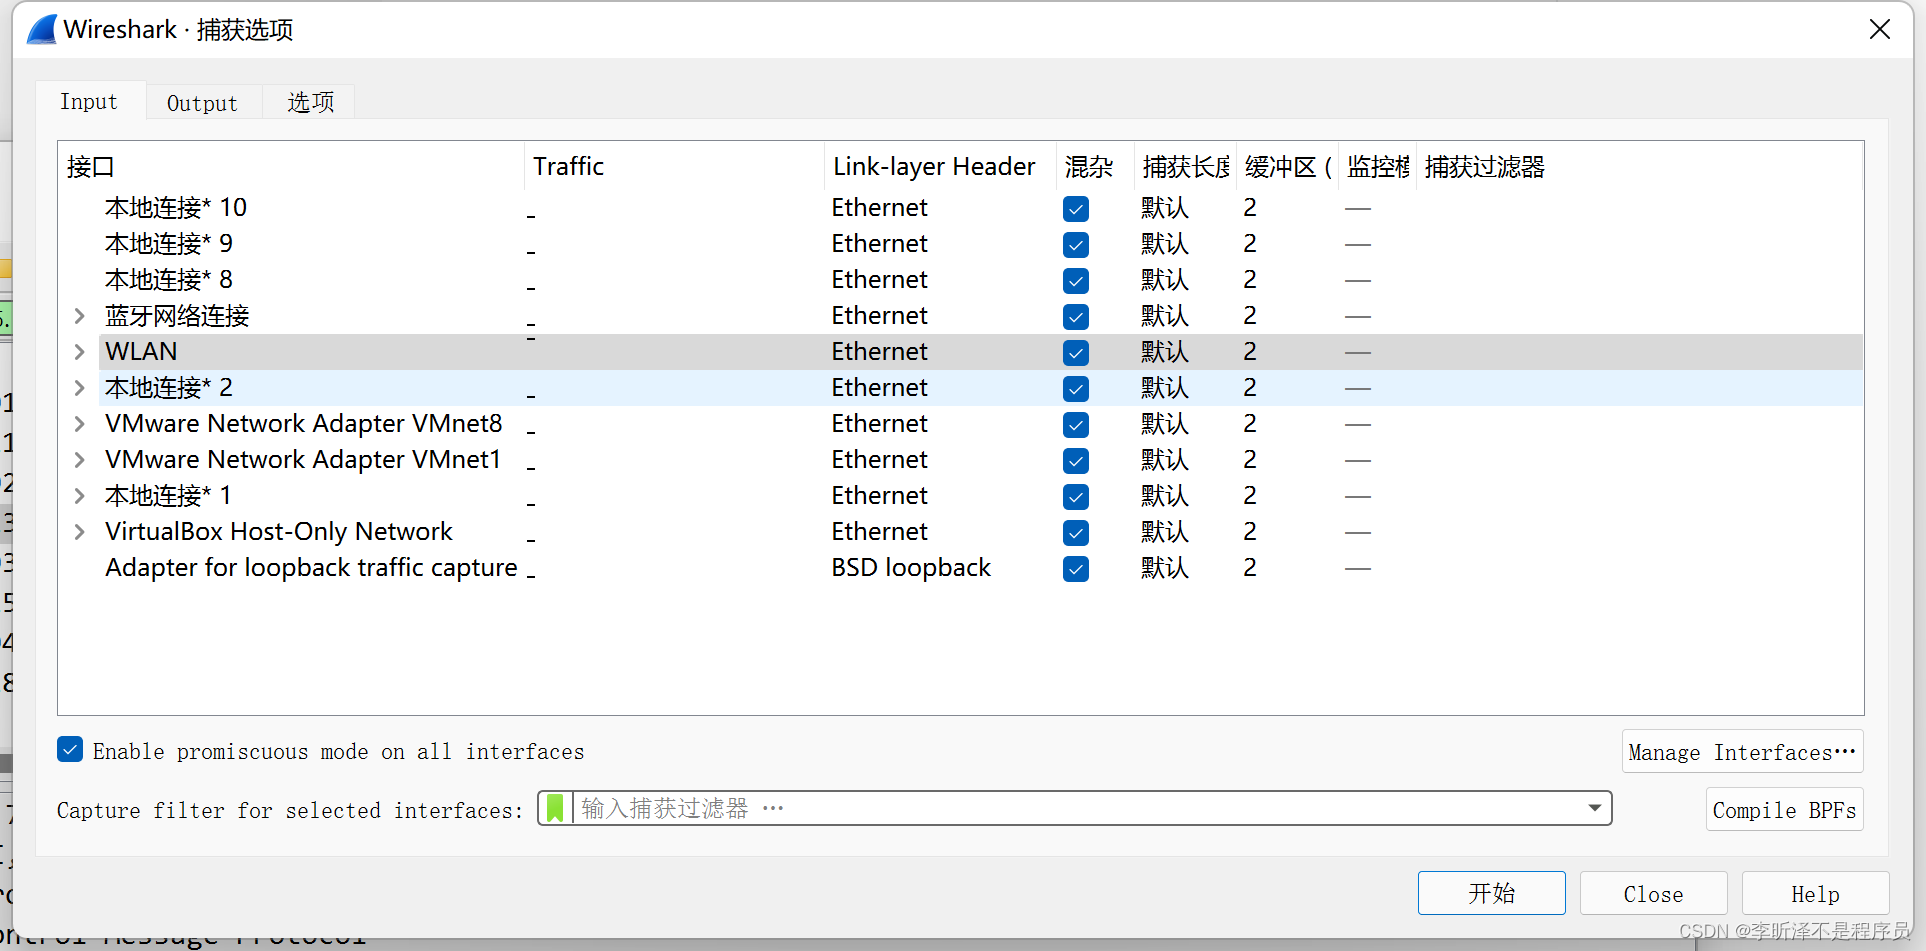Expand the 本地连接* 2 interface
This screenshot has height=951, width=1926.
pos(80,388)
